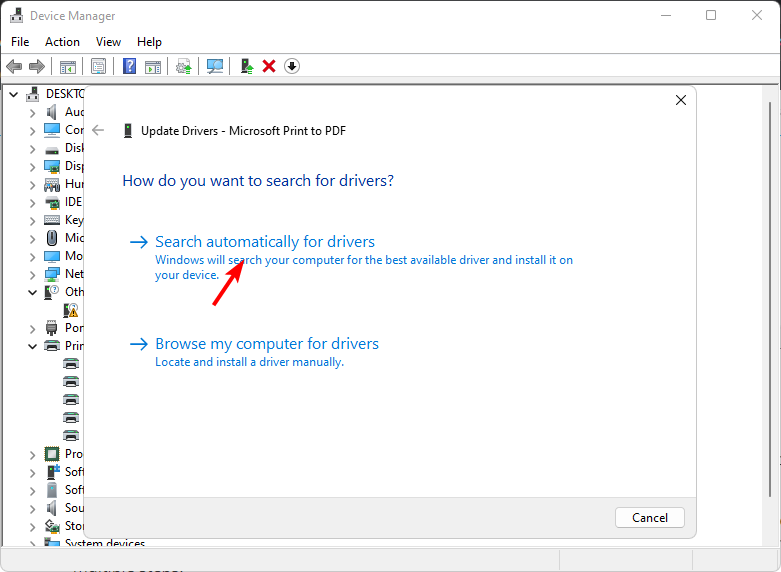The width and height of the screenshot is (781, 572).
Task: Select the unknown device with yellow warning icon
Action: (71, 310)
